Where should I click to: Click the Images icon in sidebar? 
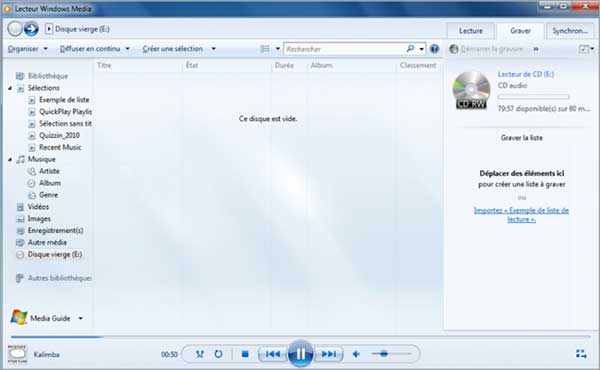[x=20, y=219]
